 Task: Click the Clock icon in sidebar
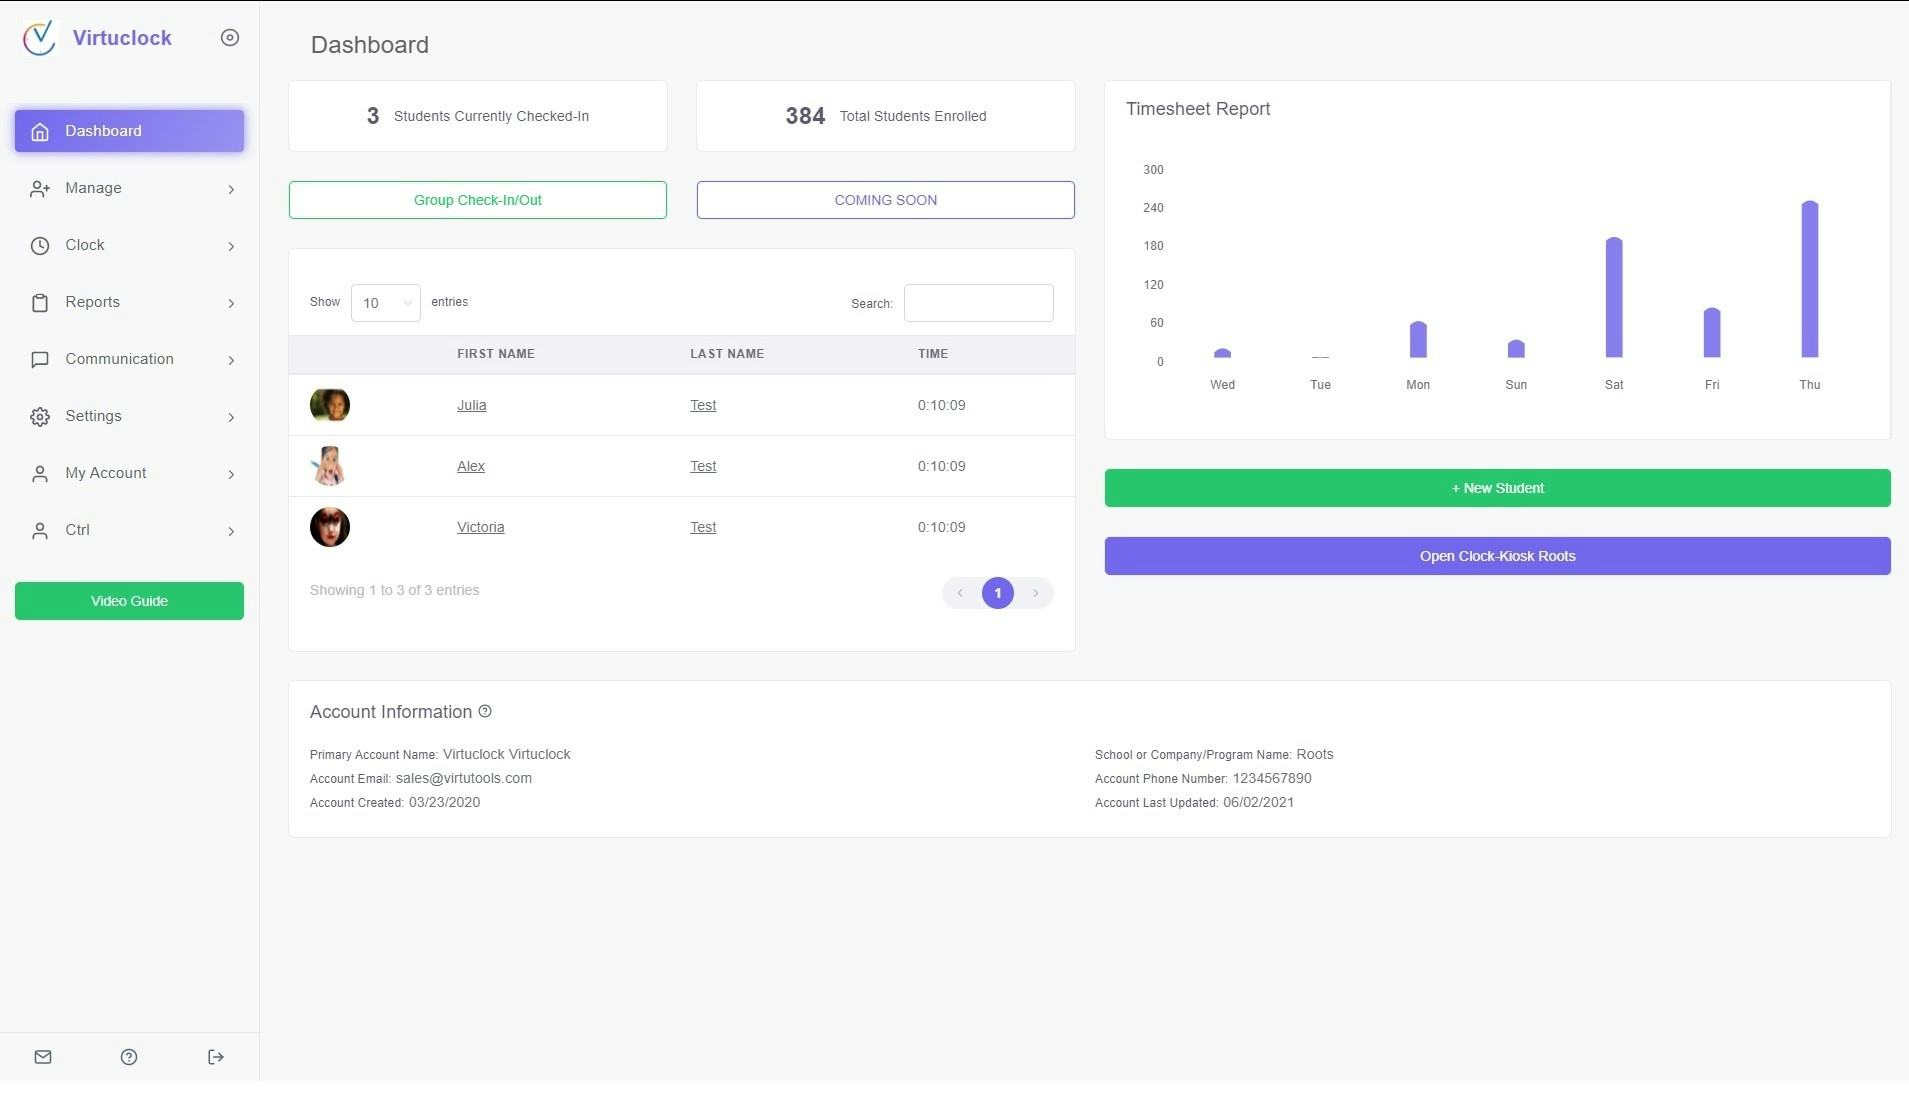point(40,245)
